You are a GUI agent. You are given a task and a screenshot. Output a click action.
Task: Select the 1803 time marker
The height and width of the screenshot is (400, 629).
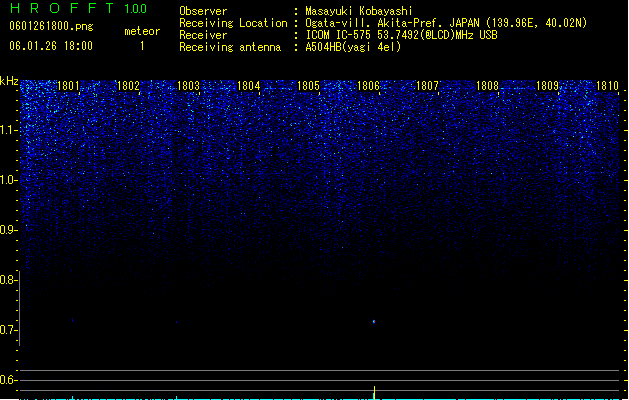tap(188, 86)
